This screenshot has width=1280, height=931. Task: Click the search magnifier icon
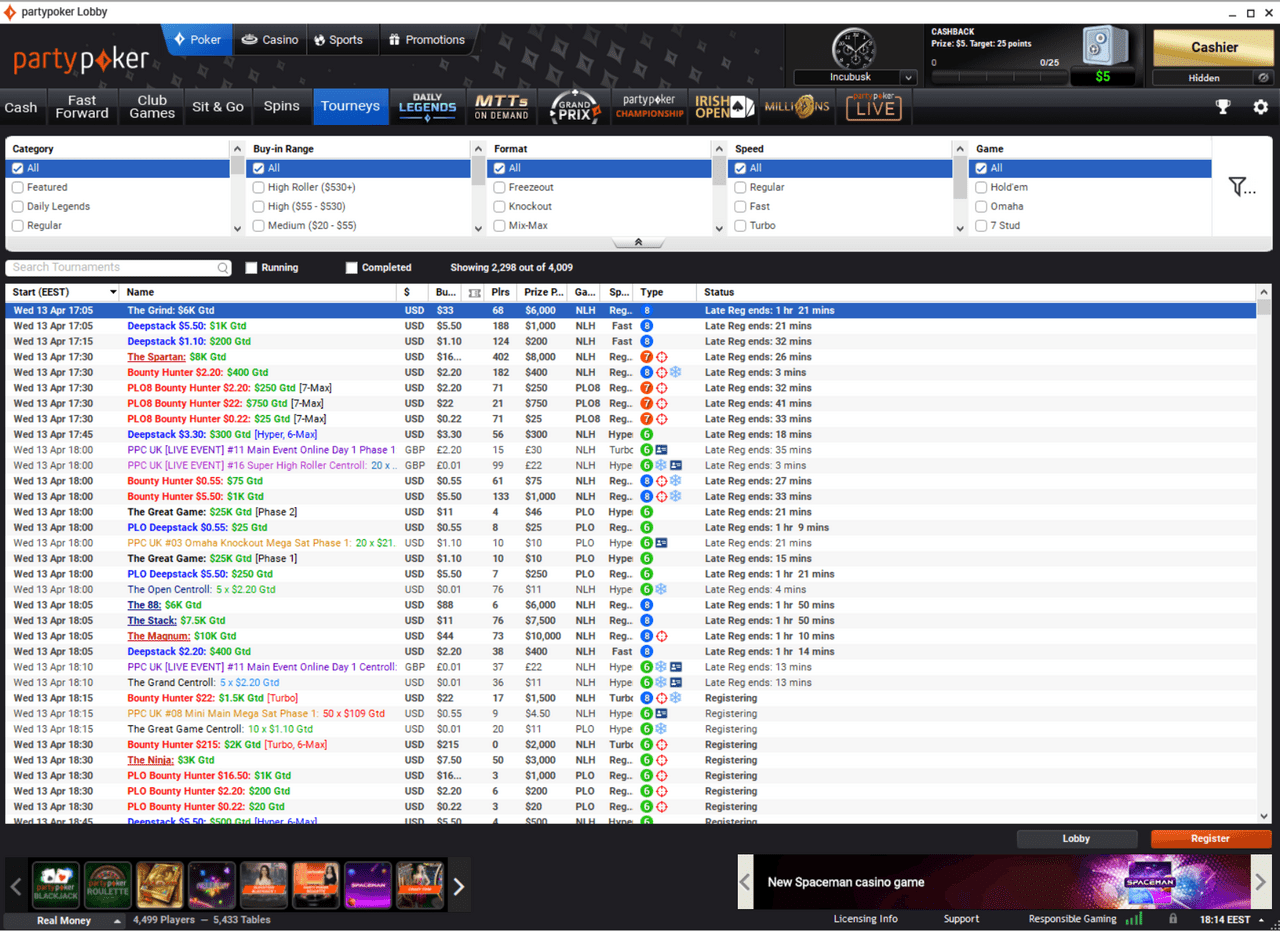223,268
